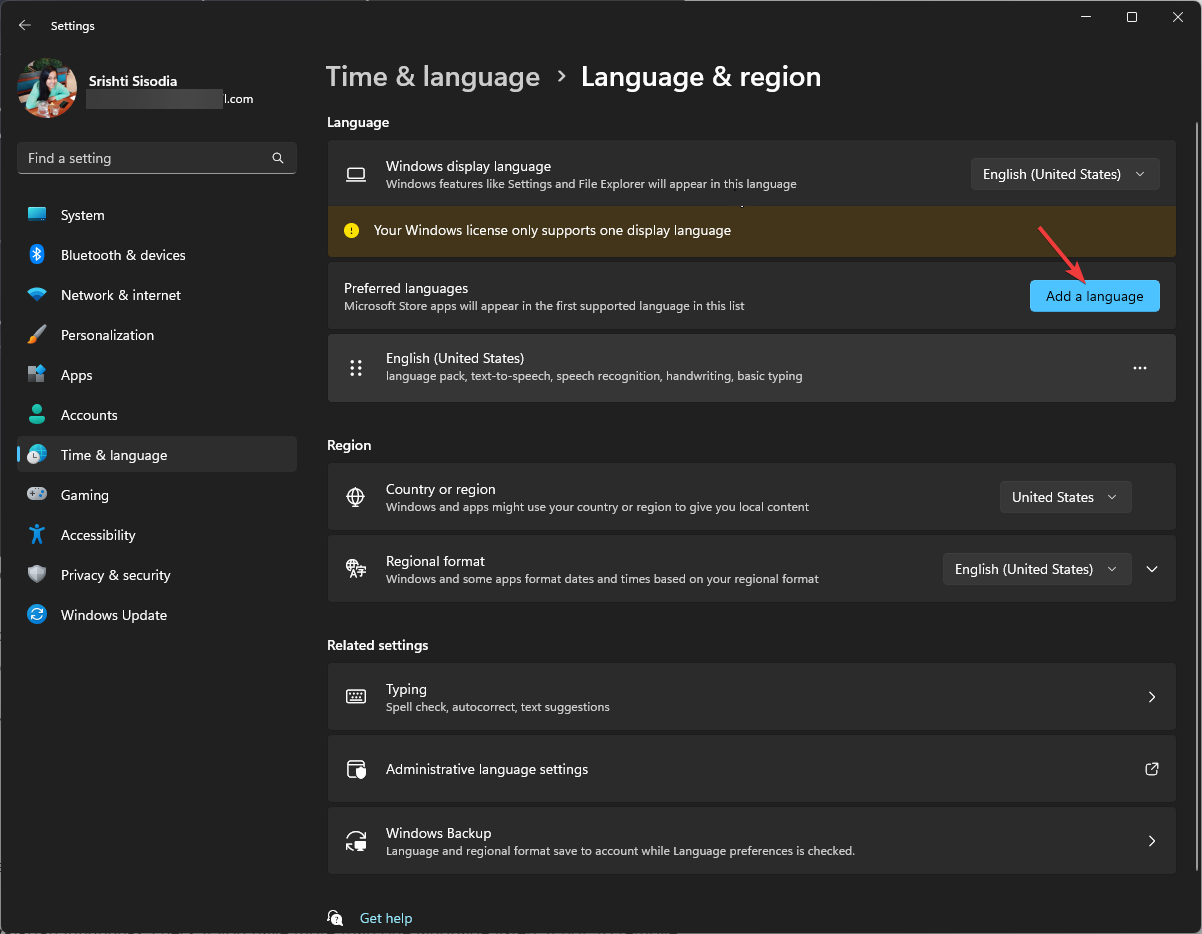The image size is (1202, 934).
Task: Click the search magnifier icon
Action: point(278,158)
